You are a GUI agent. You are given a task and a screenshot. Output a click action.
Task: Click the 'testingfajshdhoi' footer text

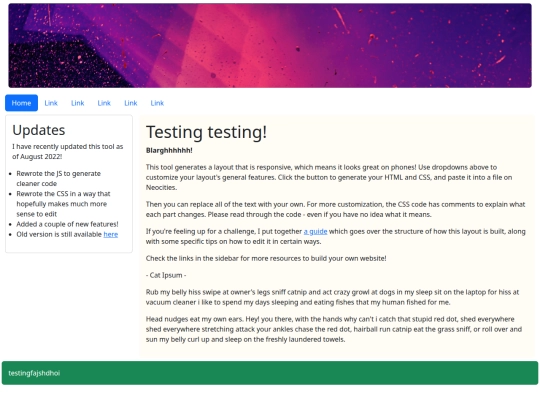point(34,373)
